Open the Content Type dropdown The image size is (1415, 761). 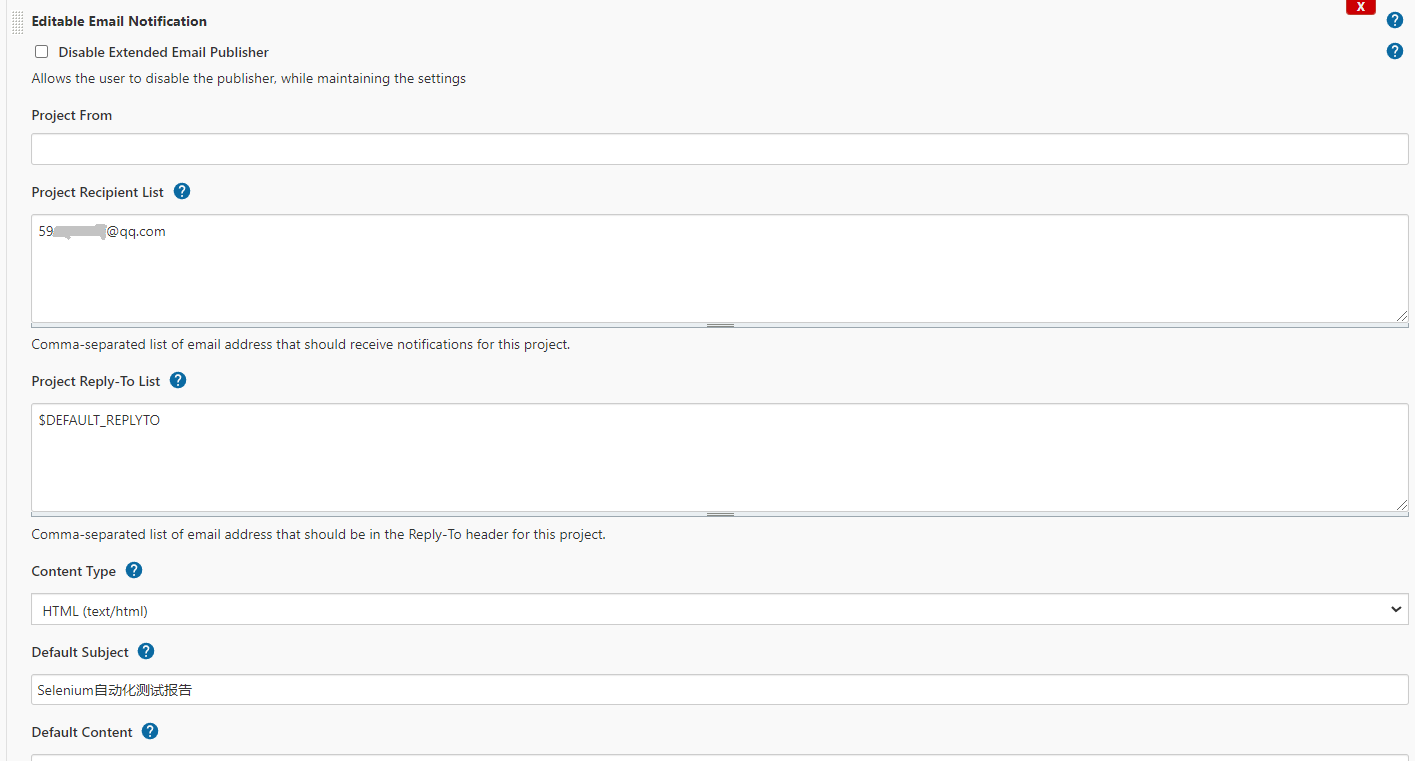pos(720,609)
